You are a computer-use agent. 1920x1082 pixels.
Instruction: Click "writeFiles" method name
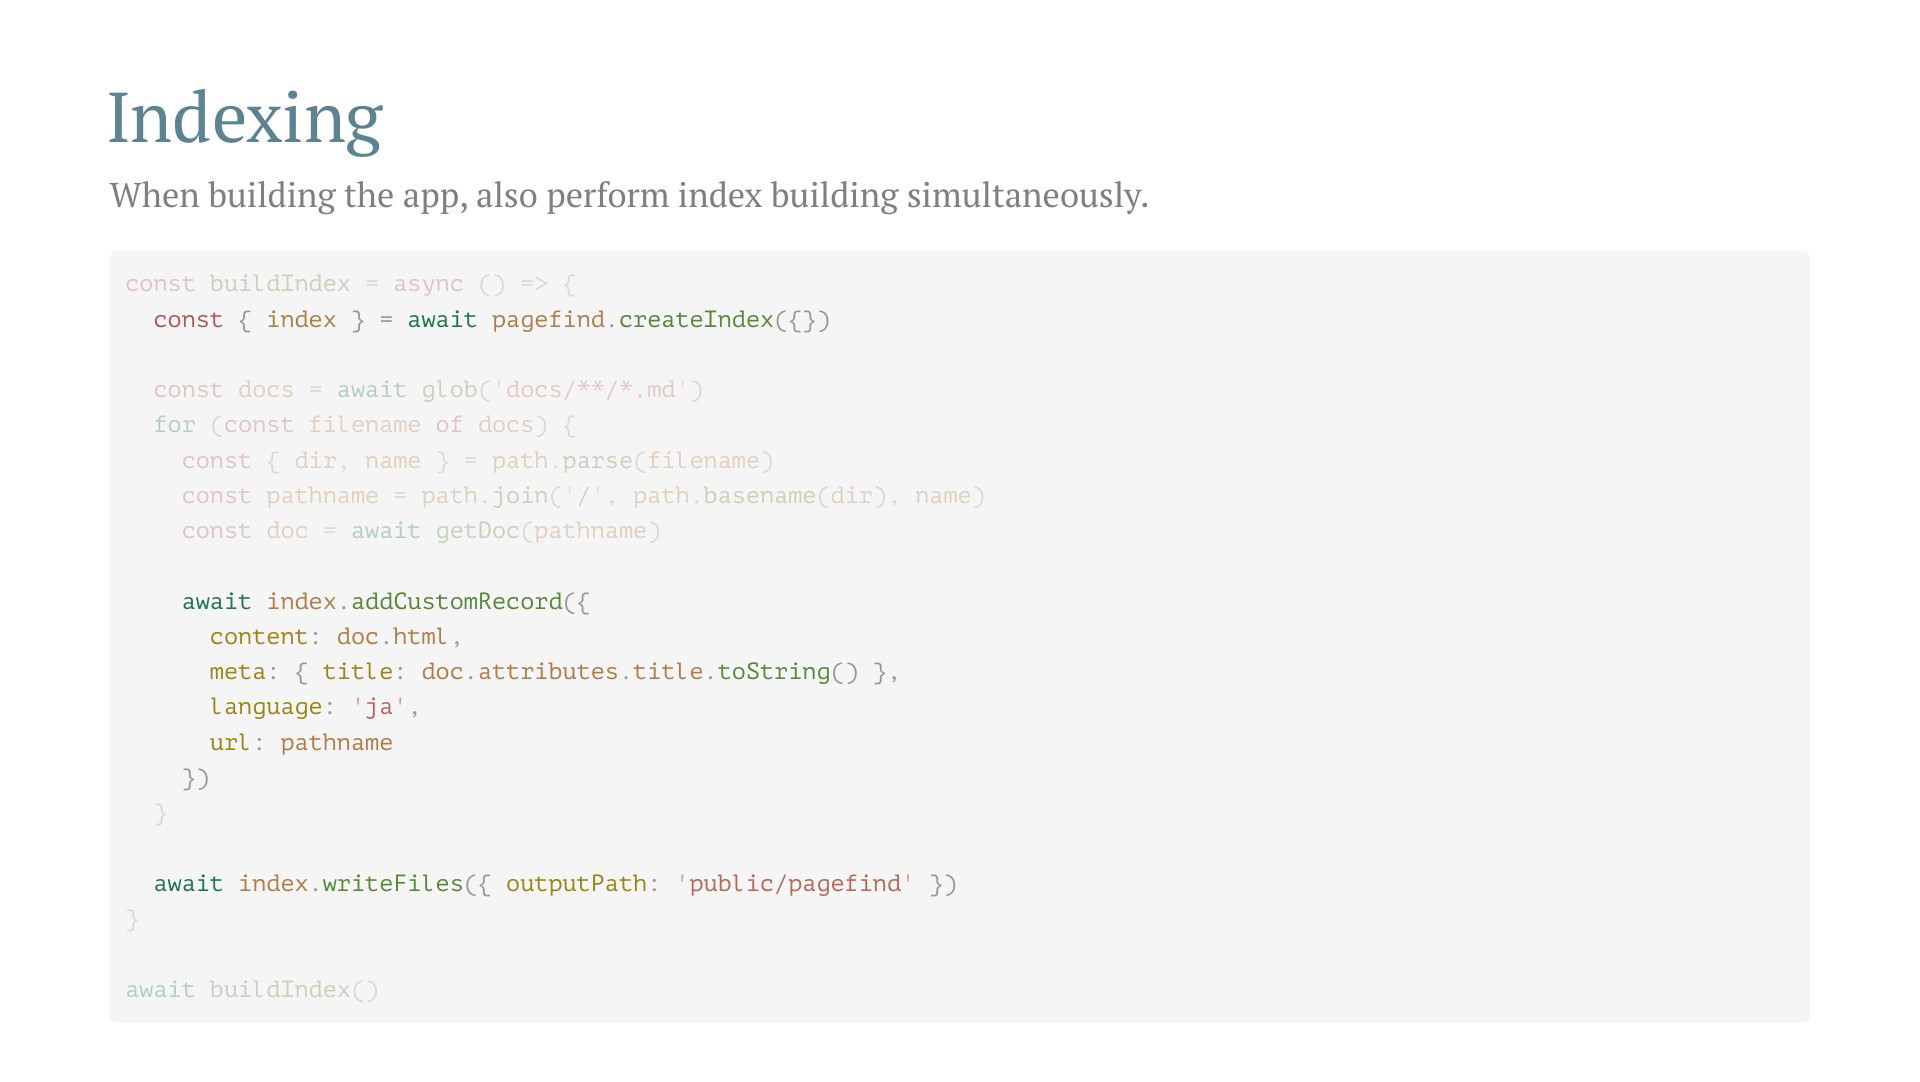pyautogui.click(x=392, y=884)
